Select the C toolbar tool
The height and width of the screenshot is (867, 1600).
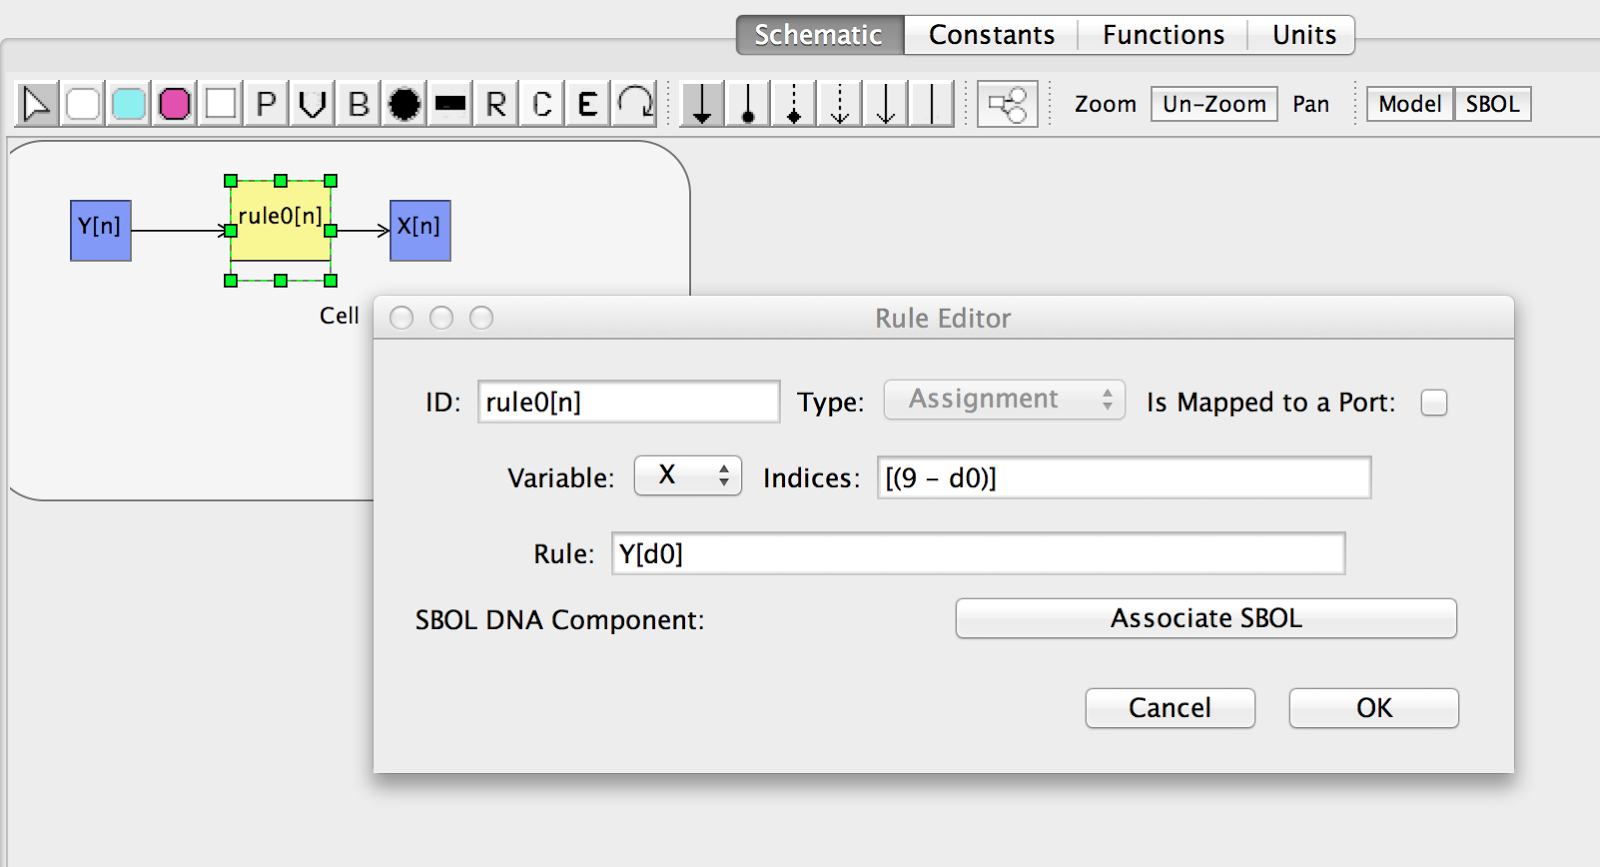[x=542, y=104]
